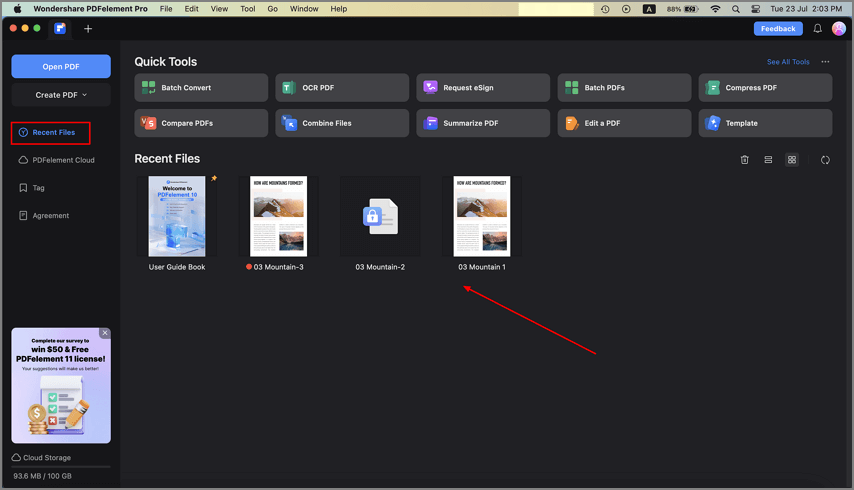Open the 03 Mountain 1 thumbnail
Image resolution: width=854 pixels, height=490 pixels.
coord(482,216)
